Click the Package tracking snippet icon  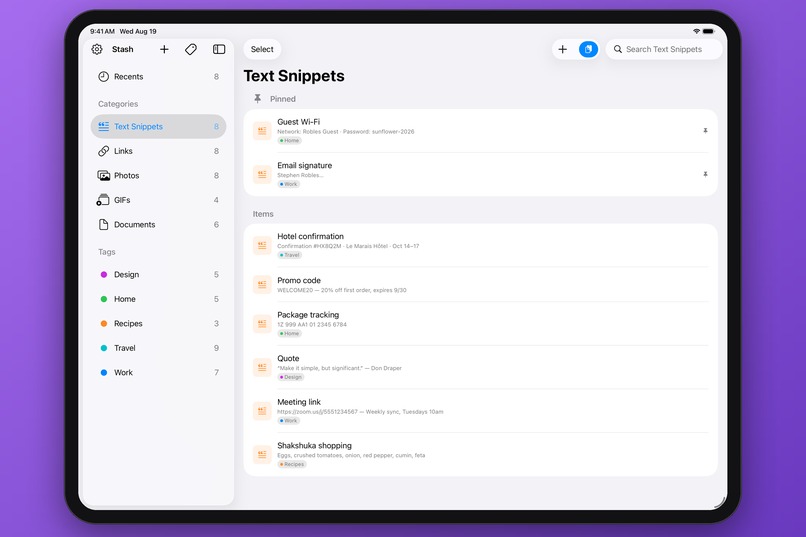coord(262,324)
